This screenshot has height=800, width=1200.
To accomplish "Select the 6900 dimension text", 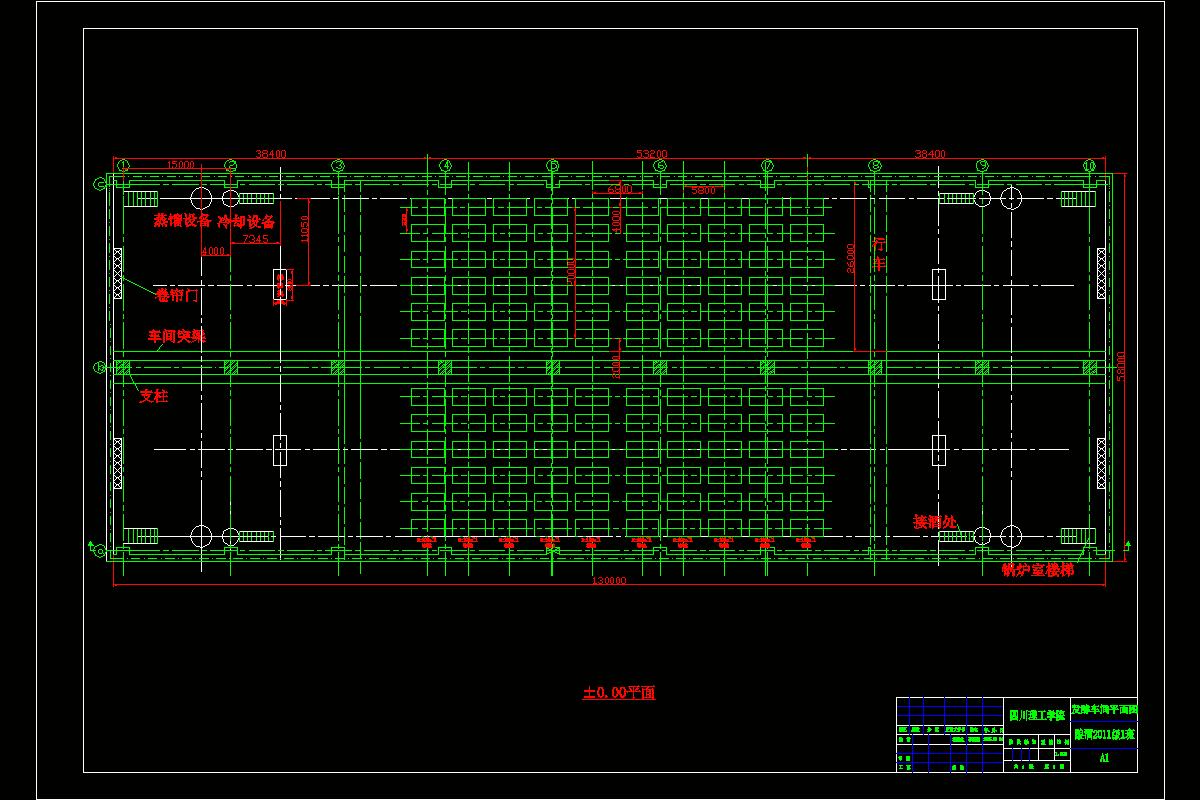I will (619, 189).
